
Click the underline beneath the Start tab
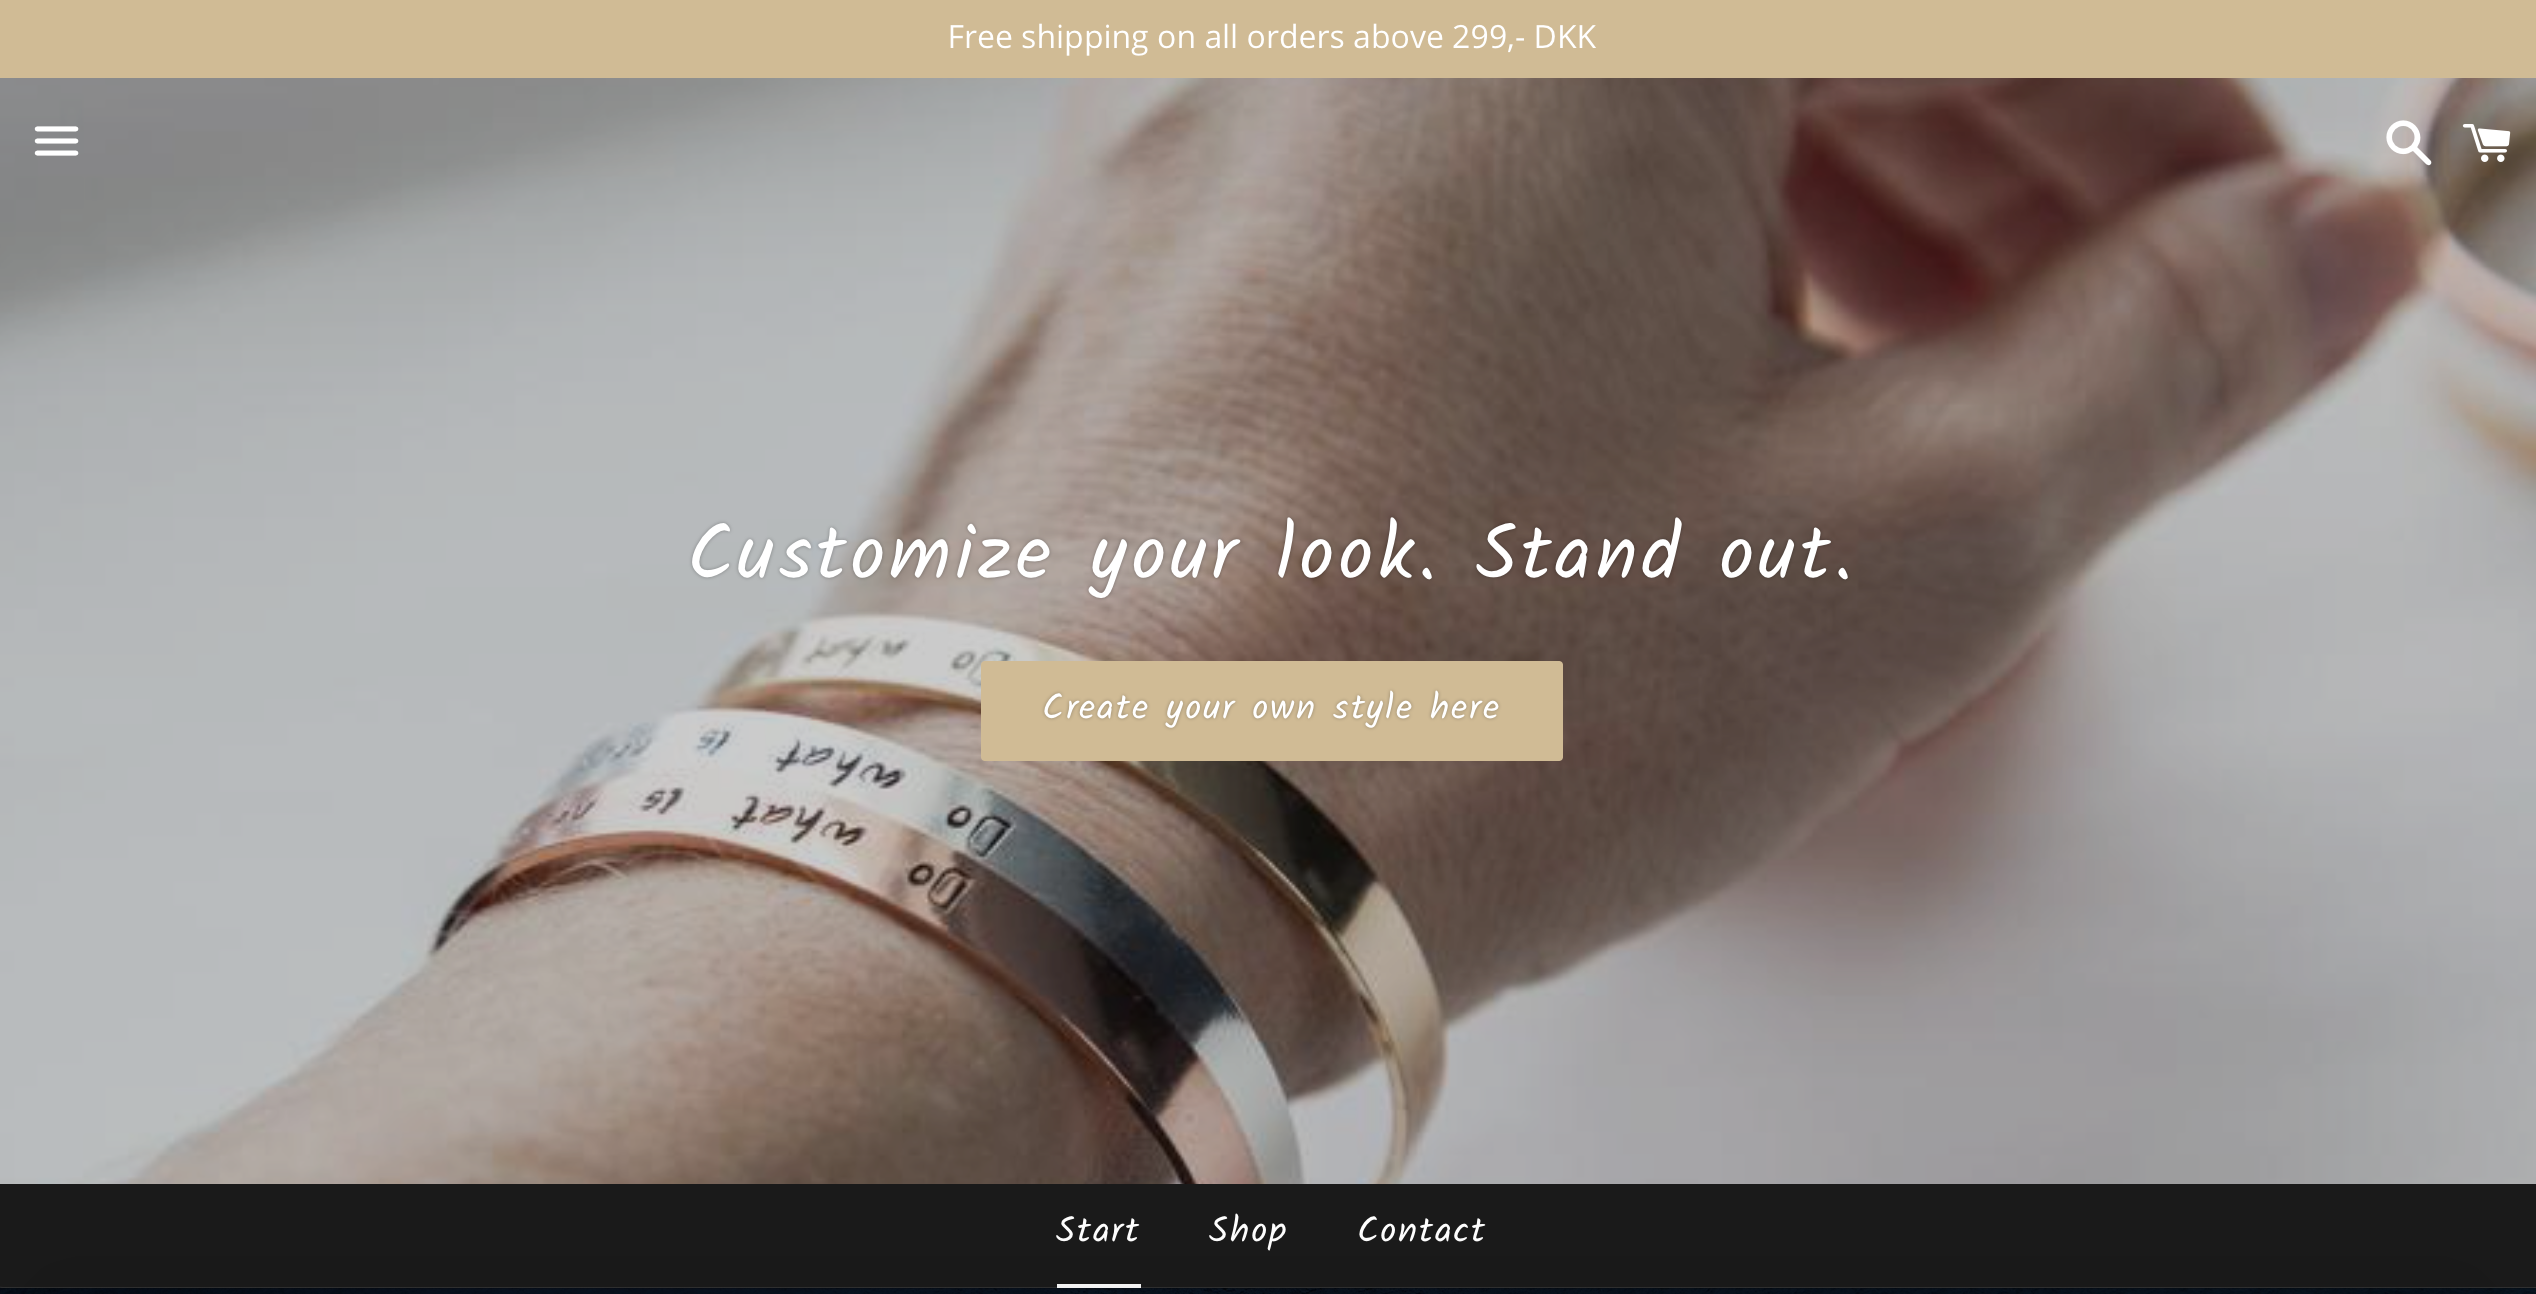[1098, 1285]
